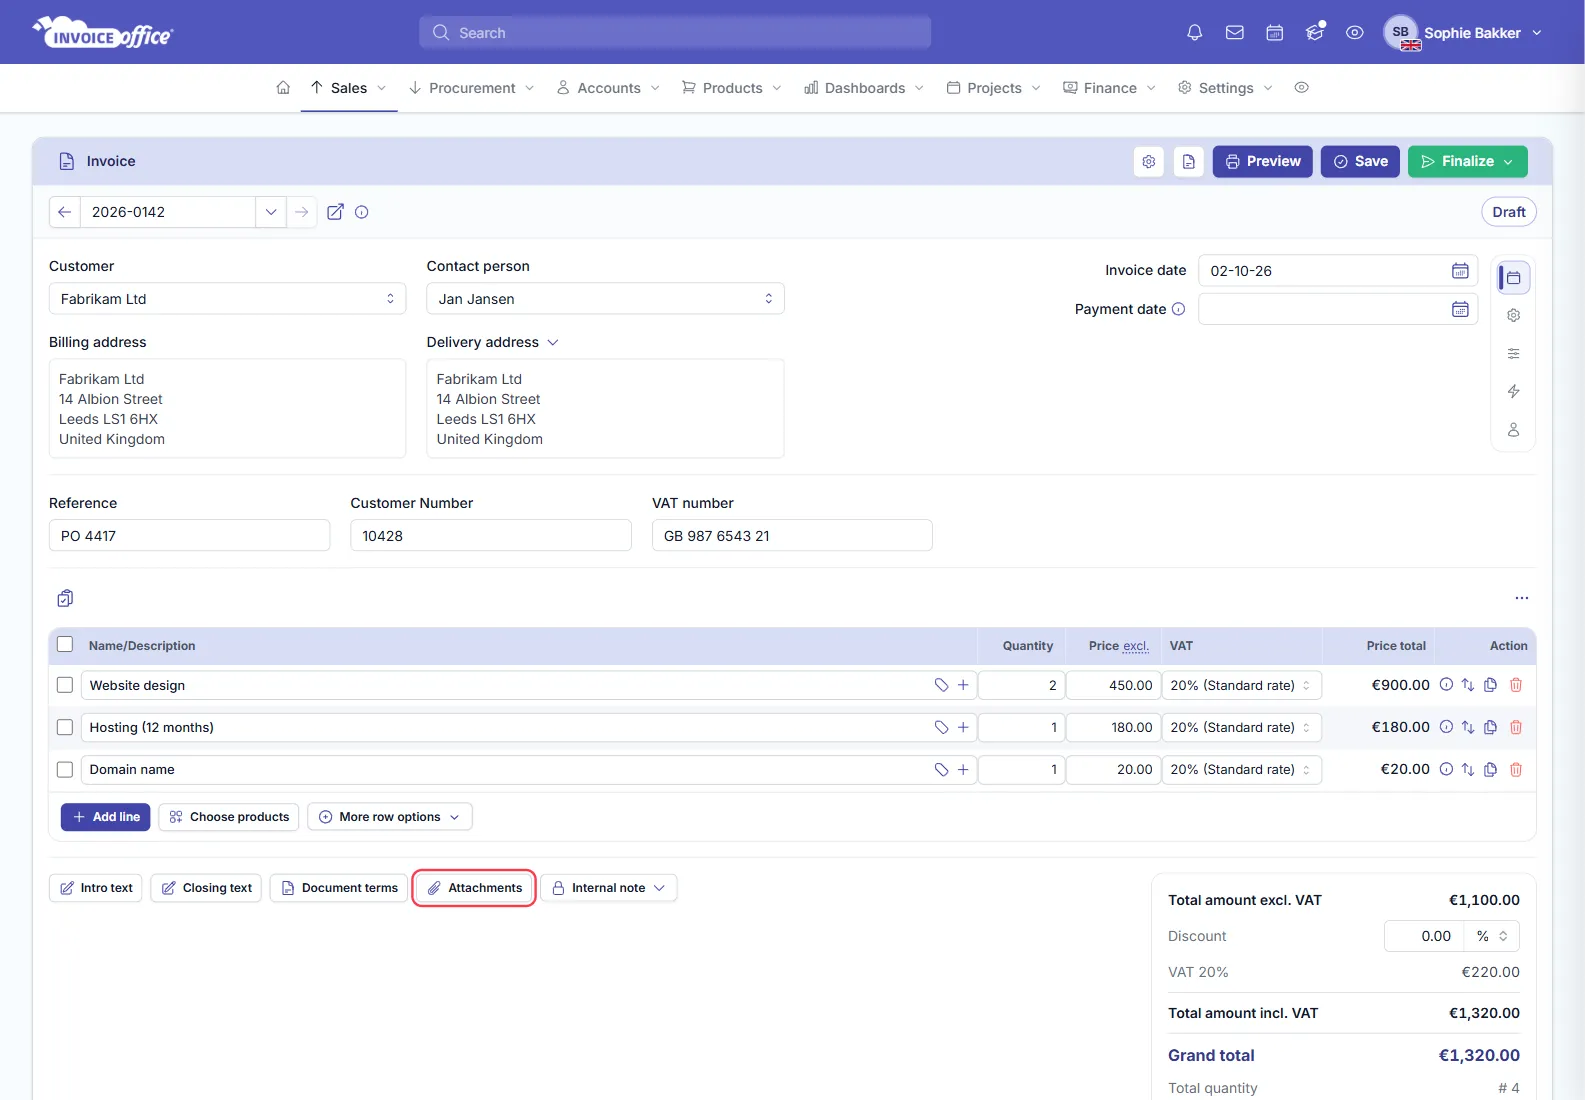1585x1100 pixels.
Task: Open the invoice in a new window icon
Action: (x=335, y=212)
